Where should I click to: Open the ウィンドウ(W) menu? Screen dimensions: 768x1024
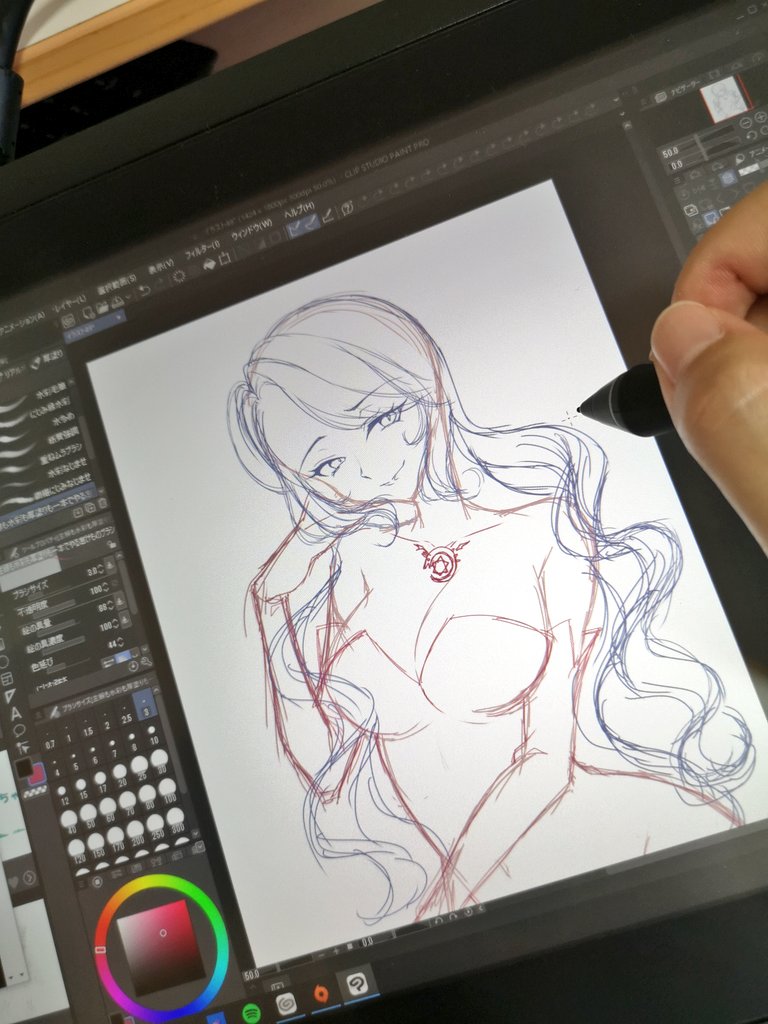[252, 231]
